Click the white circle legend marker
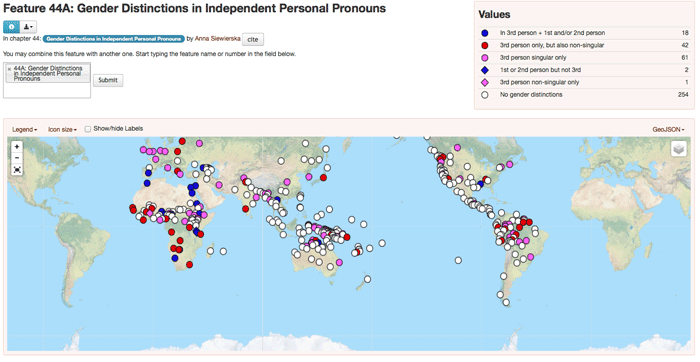700x362 pixels. (485, 95)
